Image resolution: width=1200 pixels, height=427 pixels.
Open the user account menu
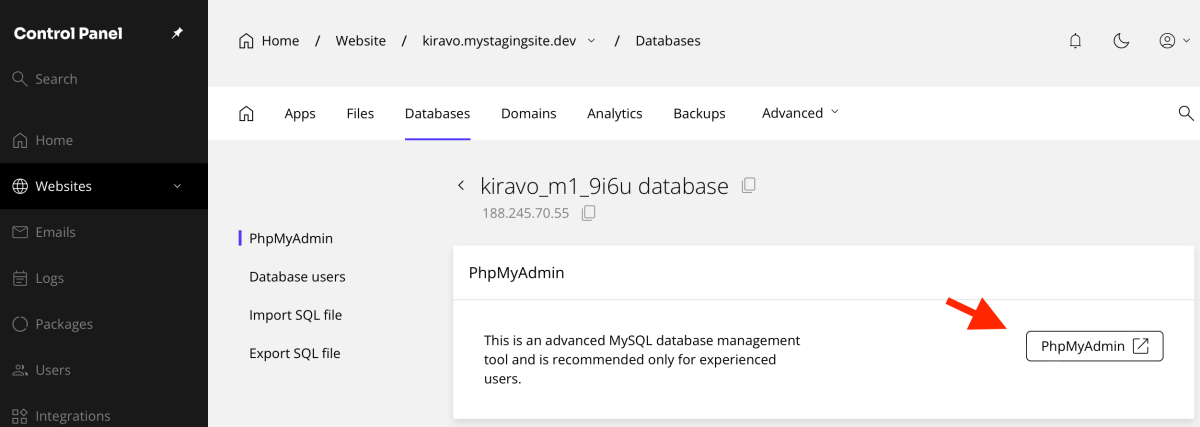[x=1174, y=41]
